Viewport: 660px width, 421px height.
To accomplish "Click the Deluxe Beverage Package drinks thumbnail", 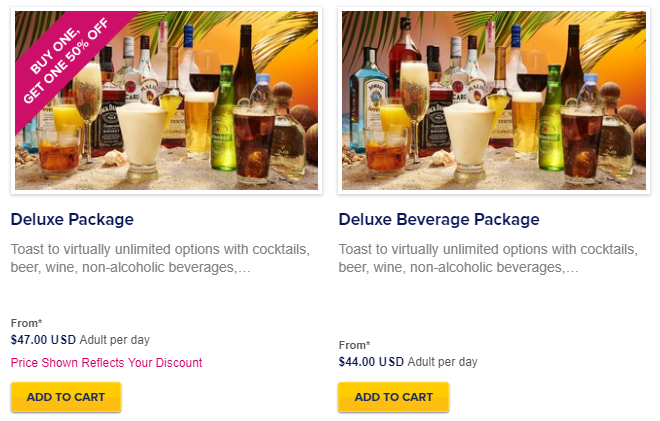I will [x=494, y=101].
